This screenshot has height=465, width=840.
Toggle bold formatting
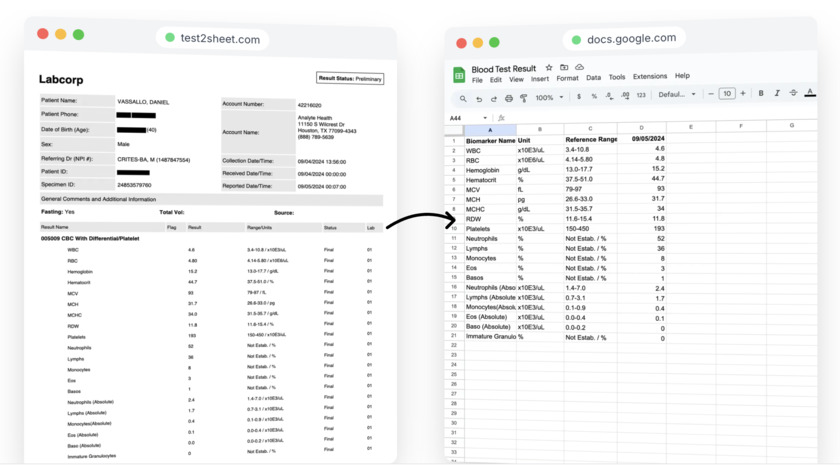click(761, 93)
